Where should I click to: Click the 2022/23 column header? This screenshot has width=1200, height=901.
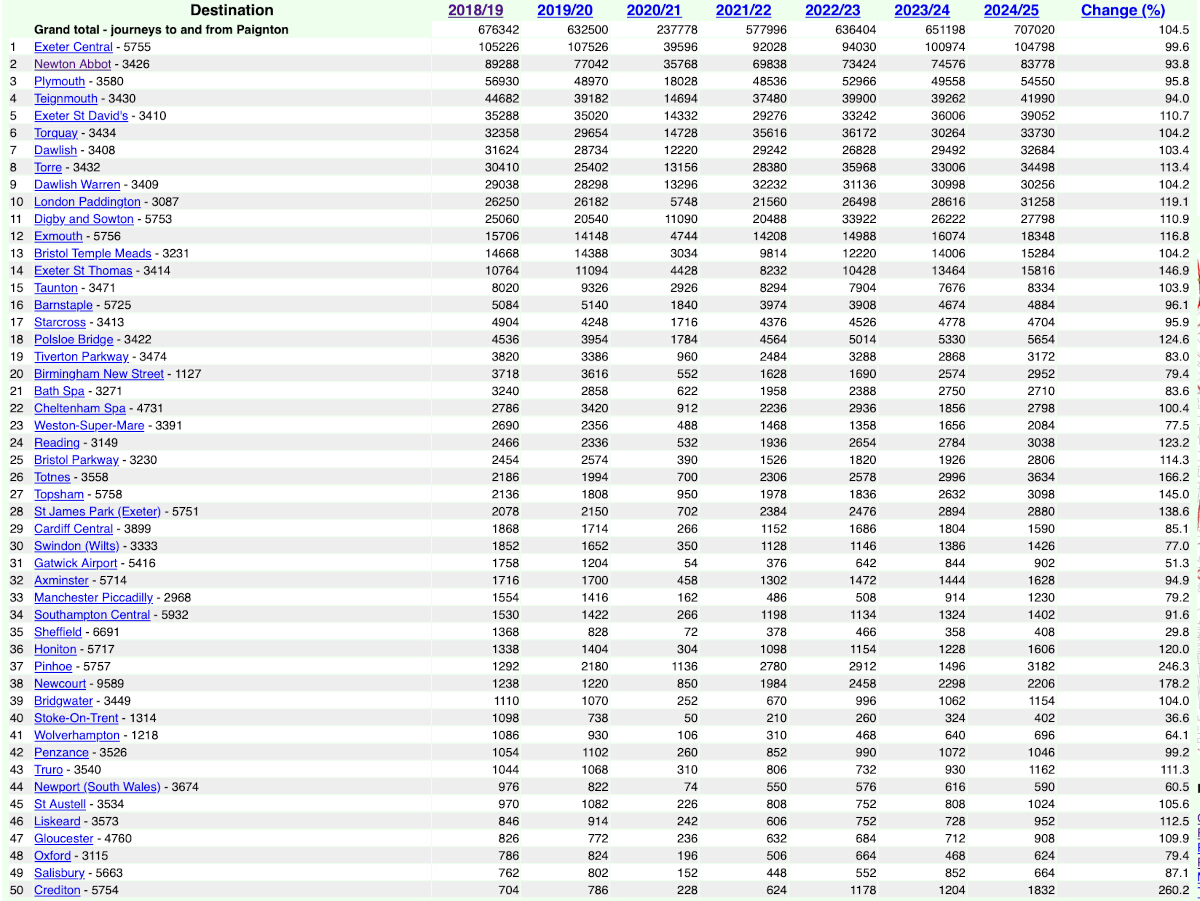point(833,10)
